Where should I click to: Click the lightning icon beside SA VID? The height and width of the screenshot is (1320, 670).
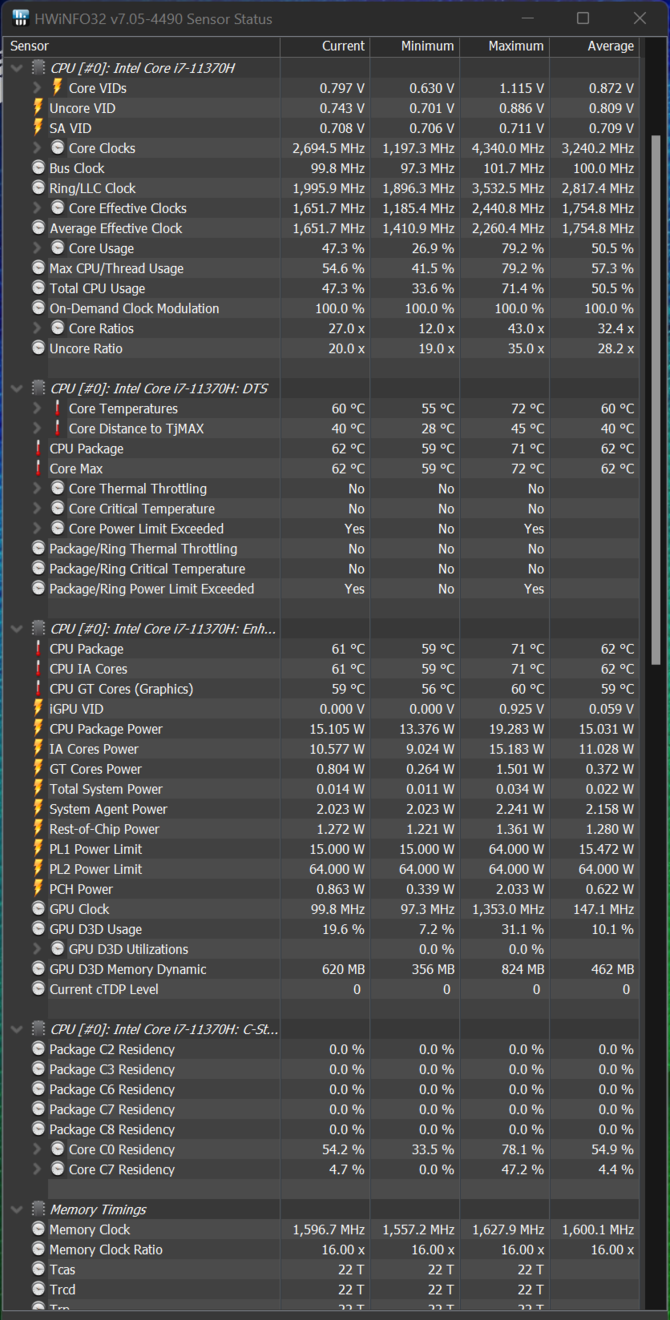tap(39, 128)
